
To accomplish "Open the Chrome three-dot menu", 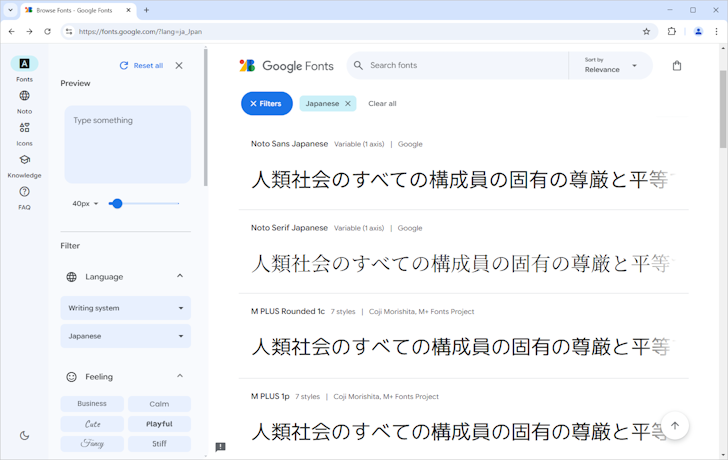I will pos(716,32).
